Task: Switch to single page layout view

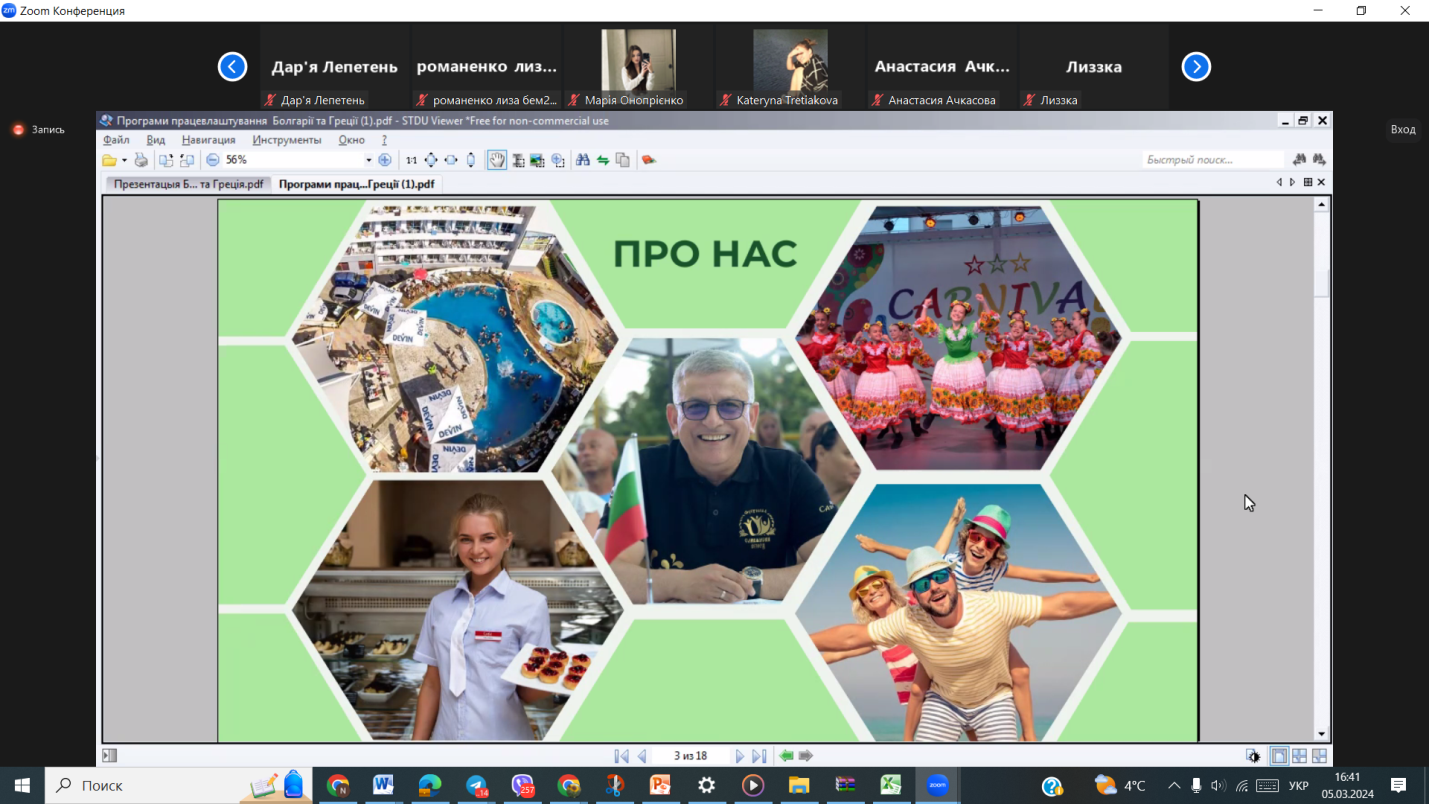Action: pos(1279,756)
